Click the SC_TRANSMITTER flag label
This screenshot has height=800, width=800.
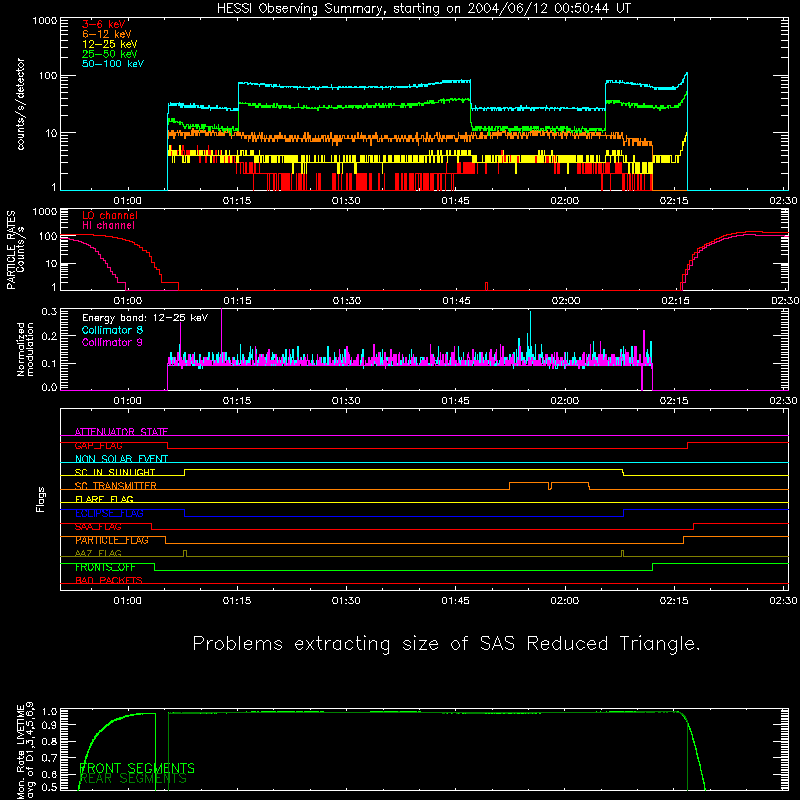click(115, 486)
